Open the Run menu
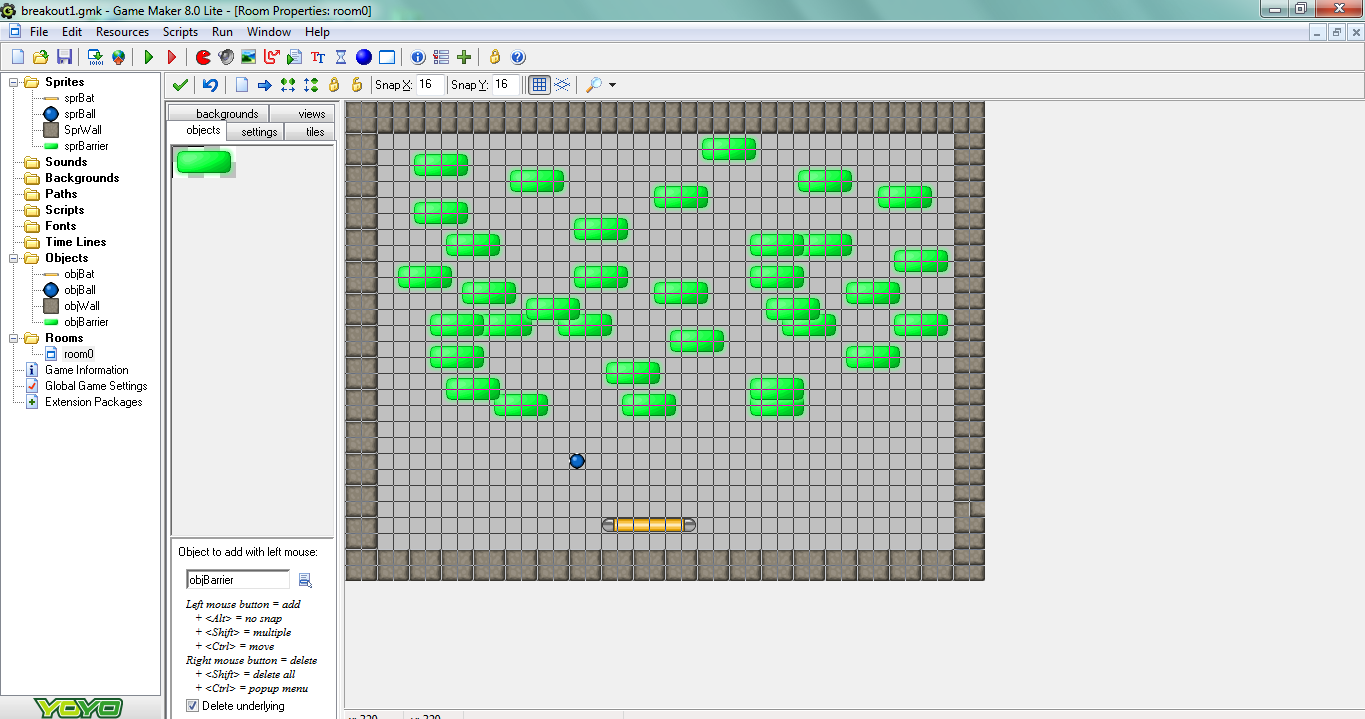Viewport: 1365px width, 719px height. [x=222, y=32]
